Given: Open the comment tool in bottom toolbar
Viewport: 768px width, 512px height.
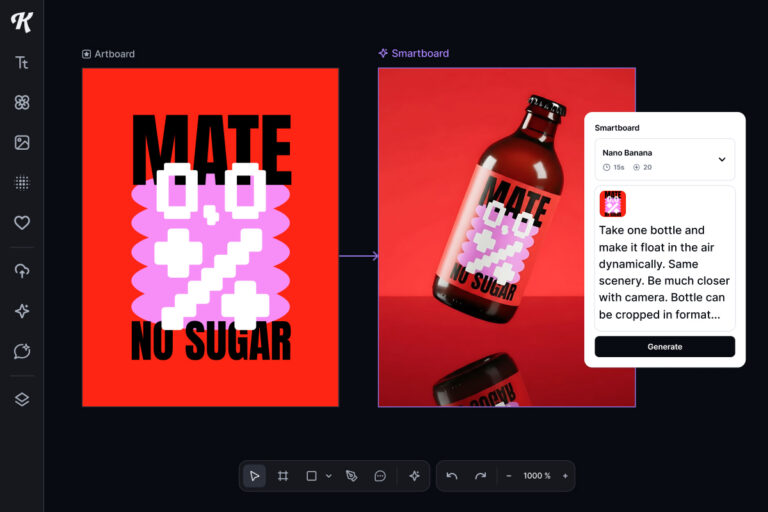Looking at the screenshot, I should (380, 476).
